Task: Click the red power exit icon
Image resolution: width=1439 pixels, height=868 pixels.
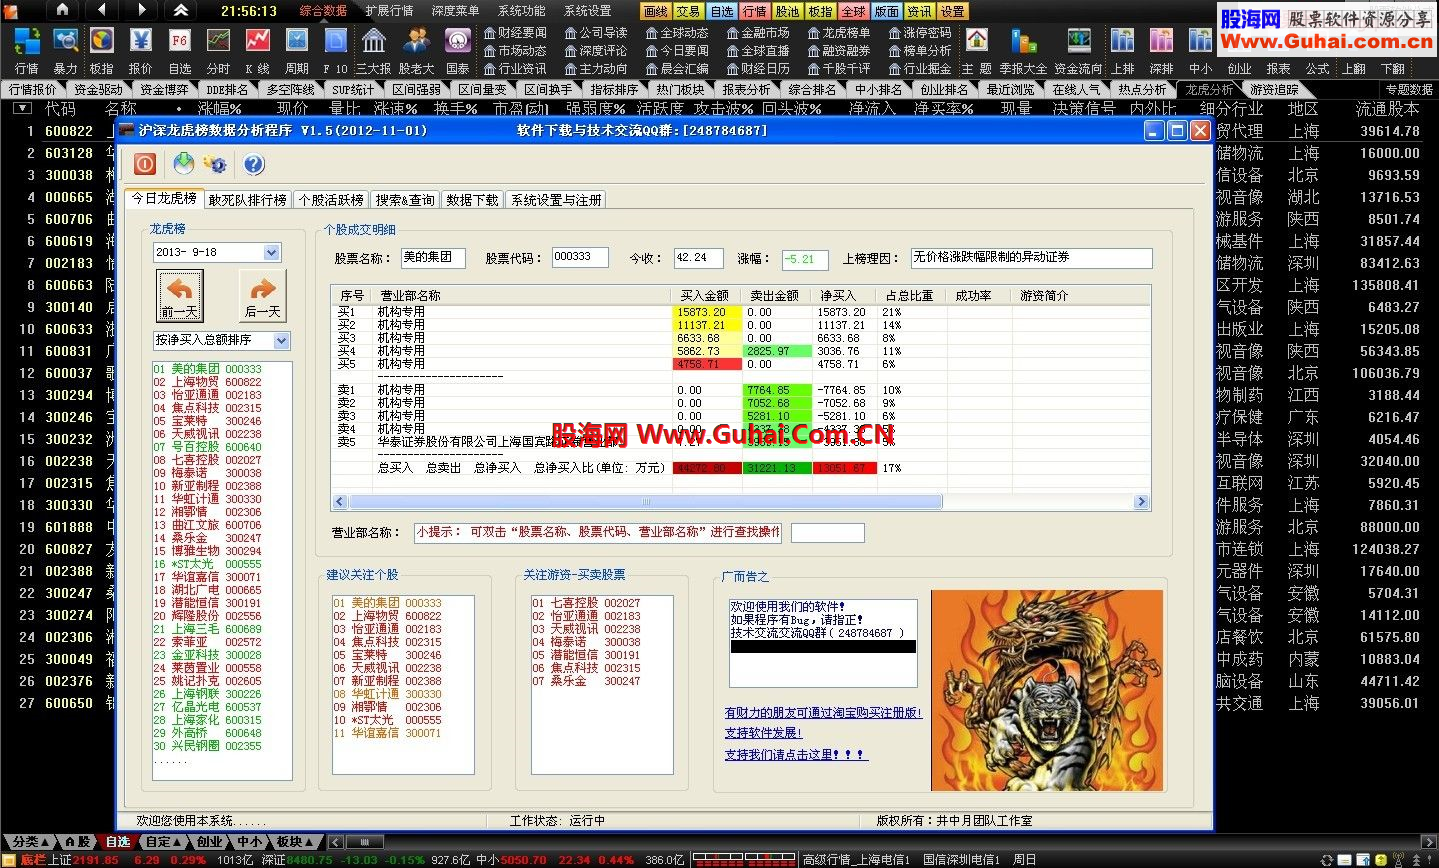Action: coord(145,164)
